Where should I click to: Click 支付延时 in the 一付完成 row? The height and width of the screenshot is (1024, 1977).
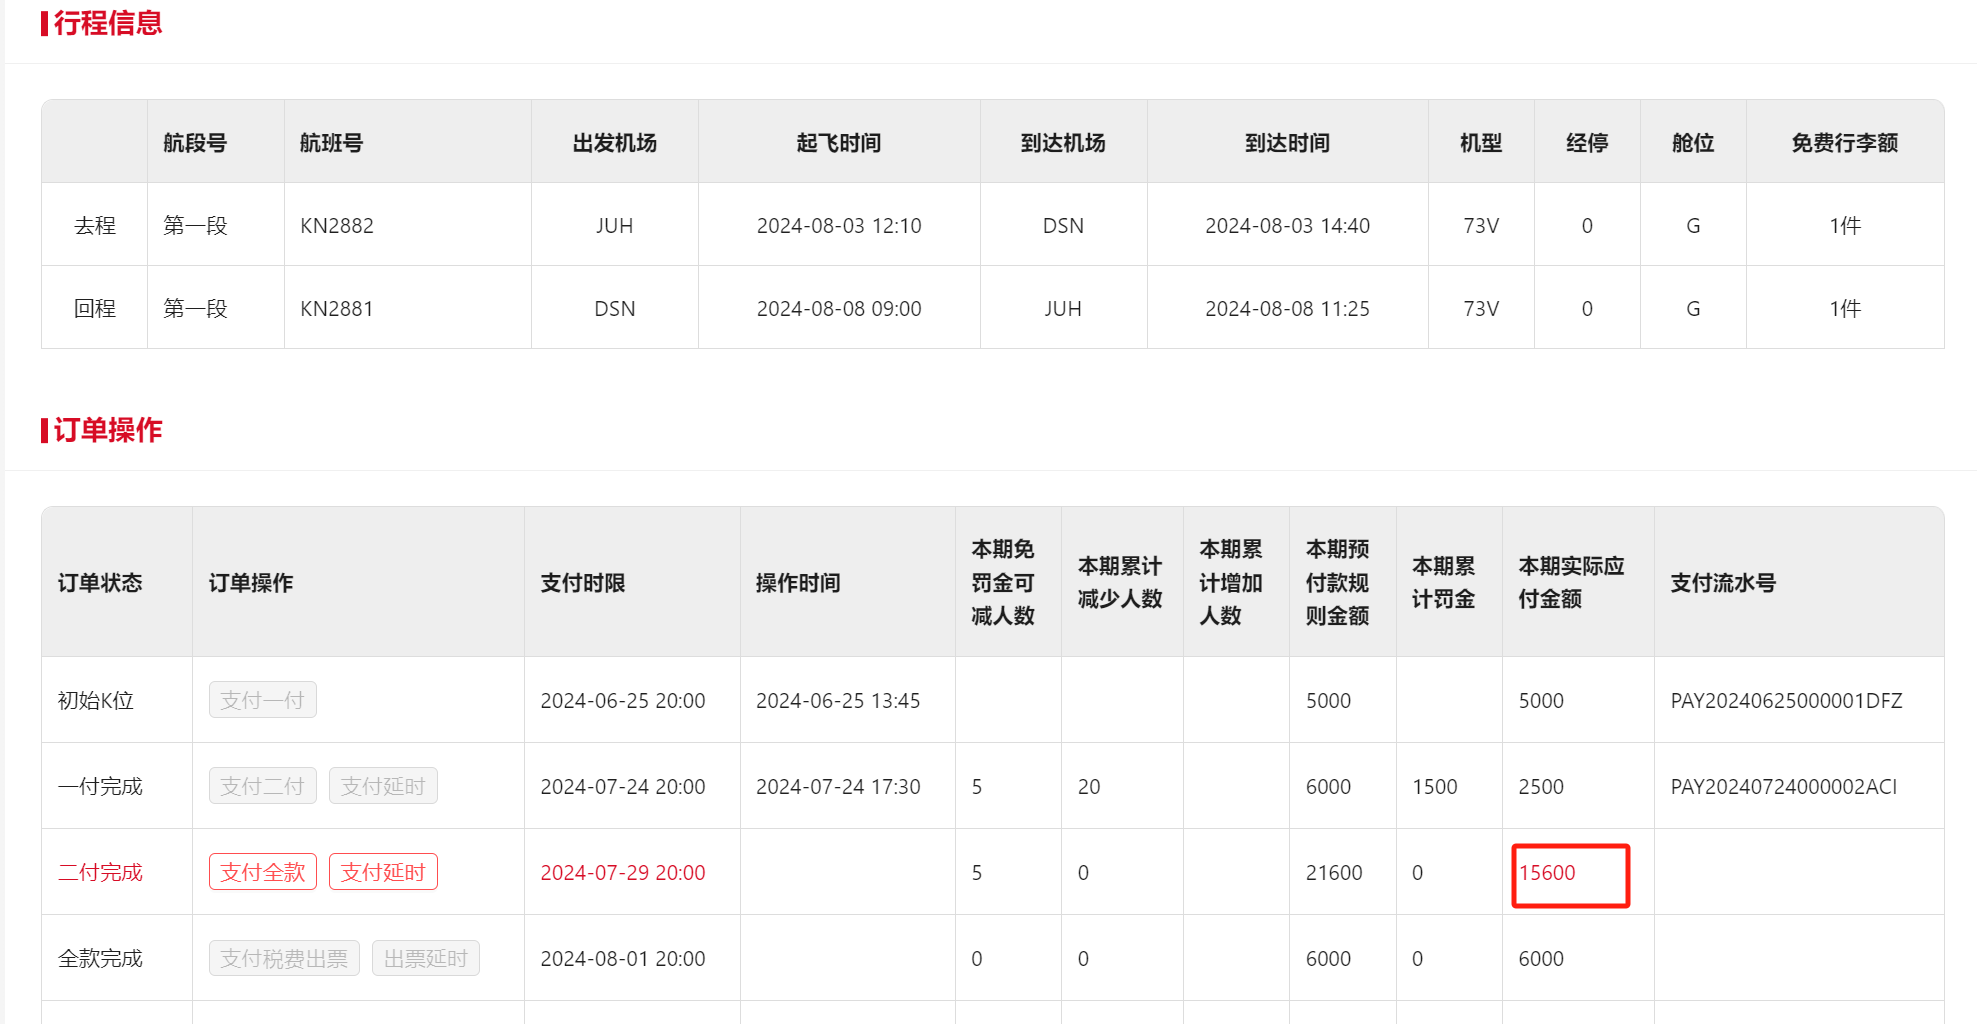click(x=383, y=786)
